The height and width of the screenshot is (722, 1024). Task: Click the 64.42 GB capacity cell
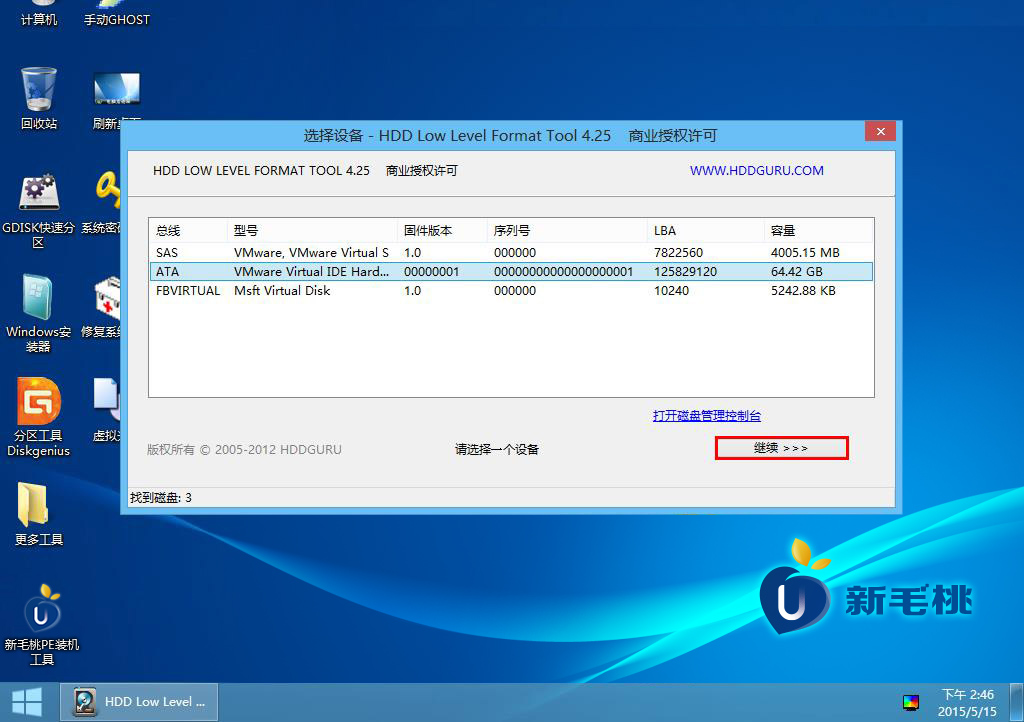pyautogui.click(x=797, y=272)
